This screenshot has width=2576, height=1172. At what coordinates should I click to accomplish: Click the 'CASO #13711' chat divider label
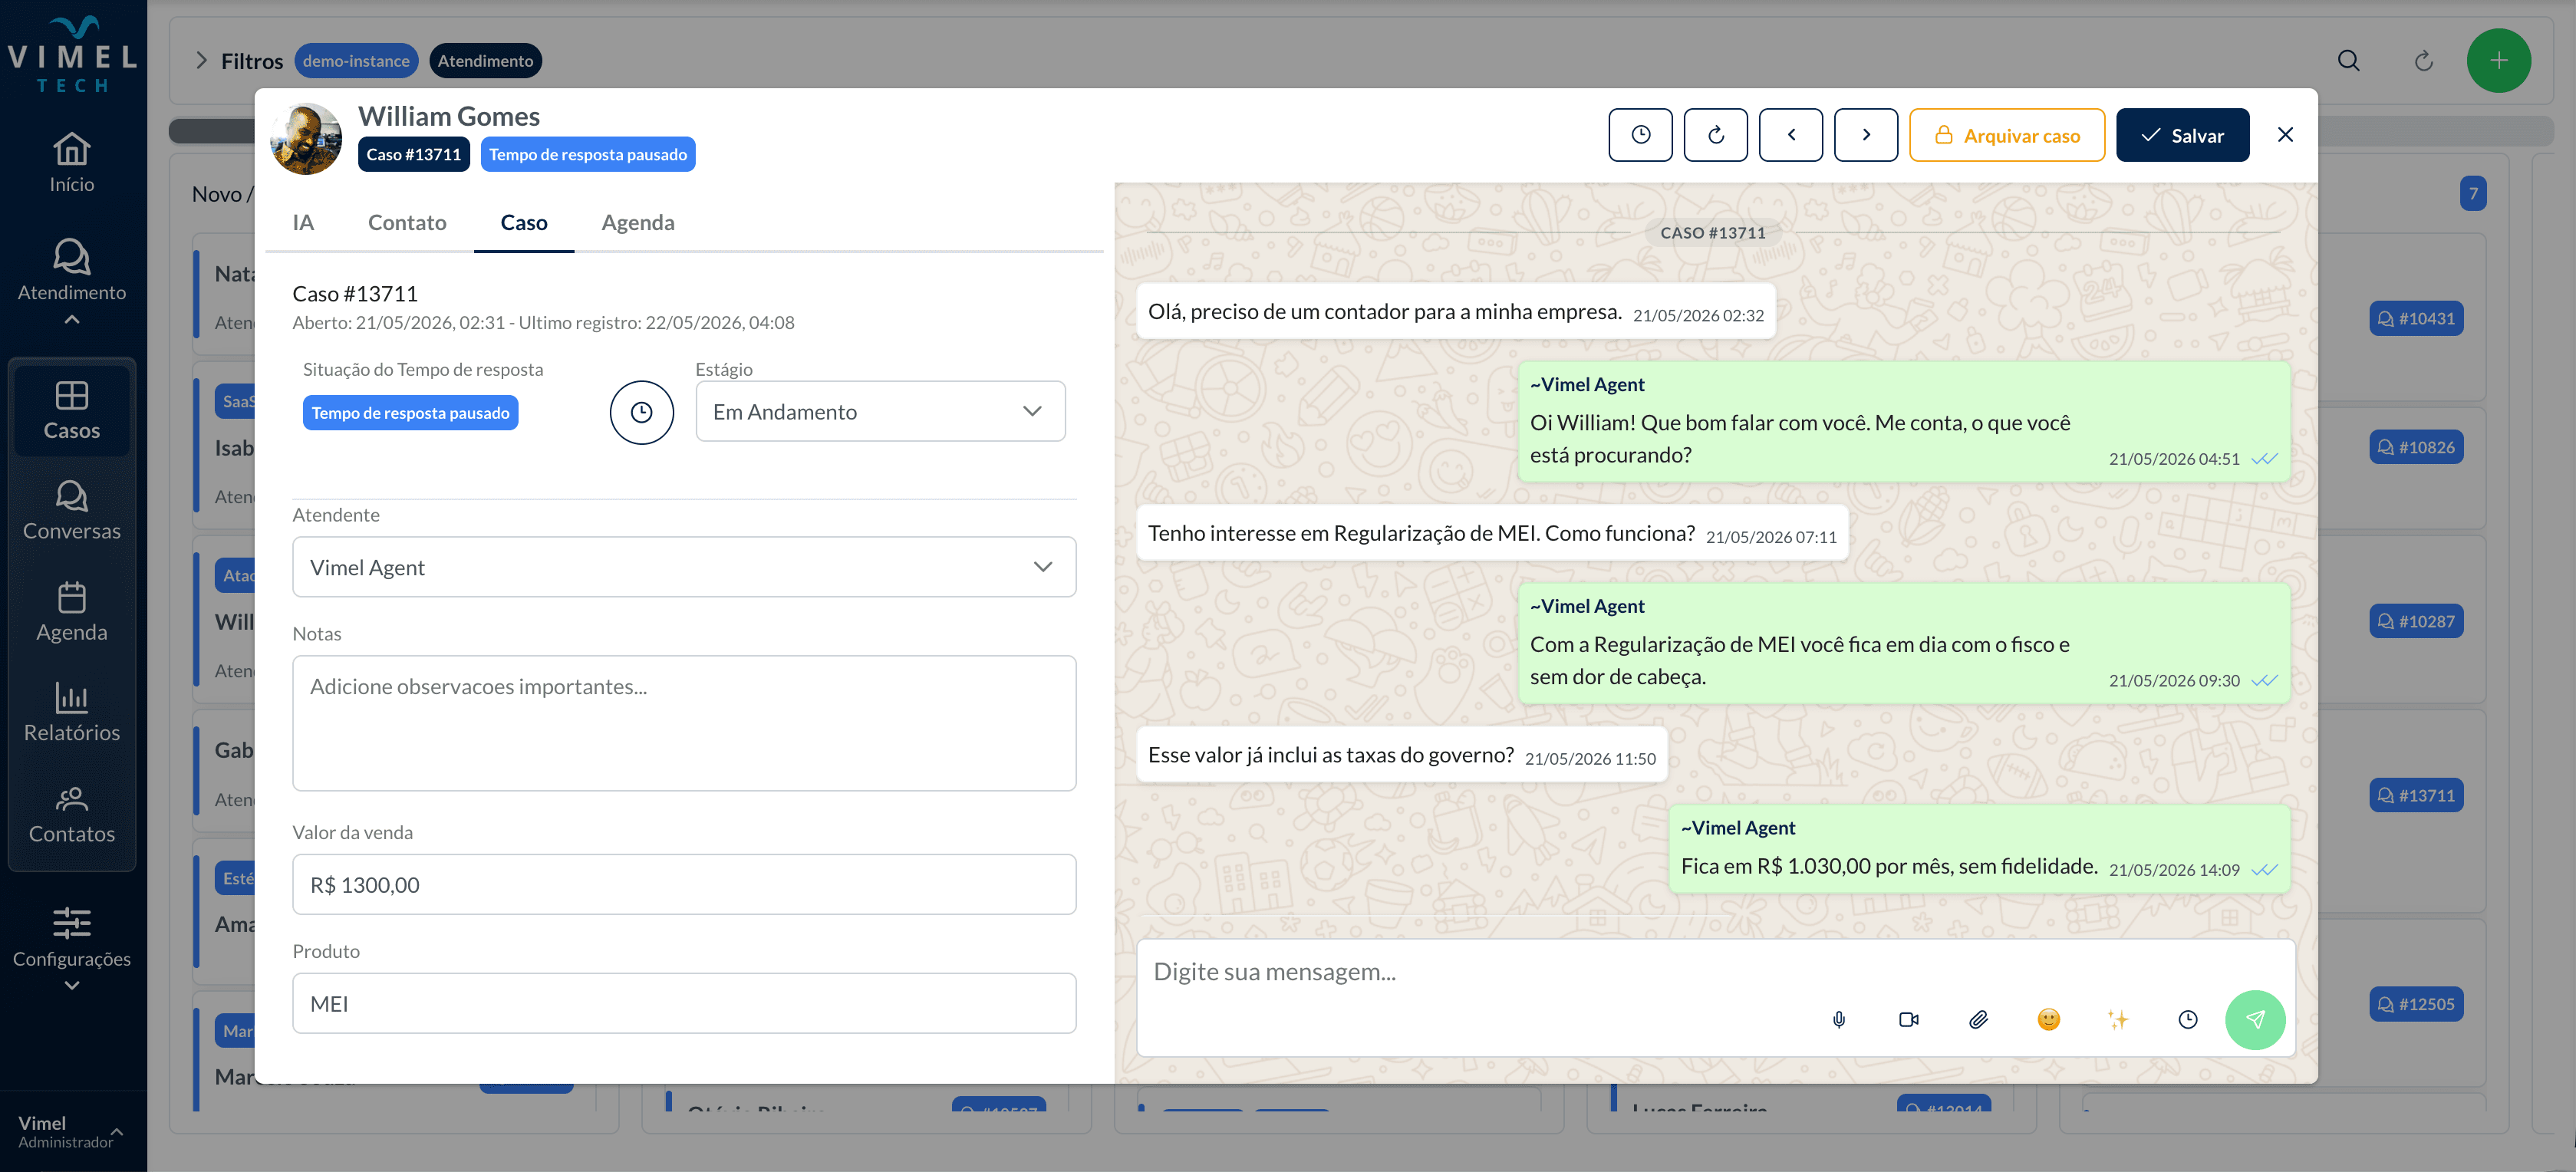pyautogui.click(x=1712, y=233)
